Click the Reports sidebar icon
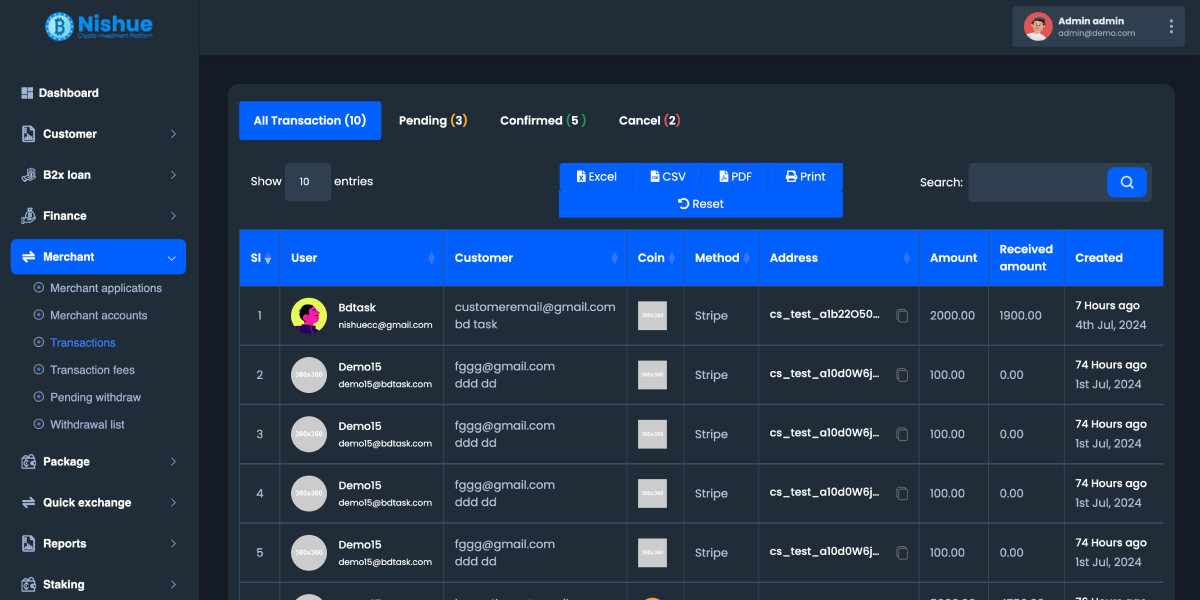The image size is (1200, 600). coord(28,543)
